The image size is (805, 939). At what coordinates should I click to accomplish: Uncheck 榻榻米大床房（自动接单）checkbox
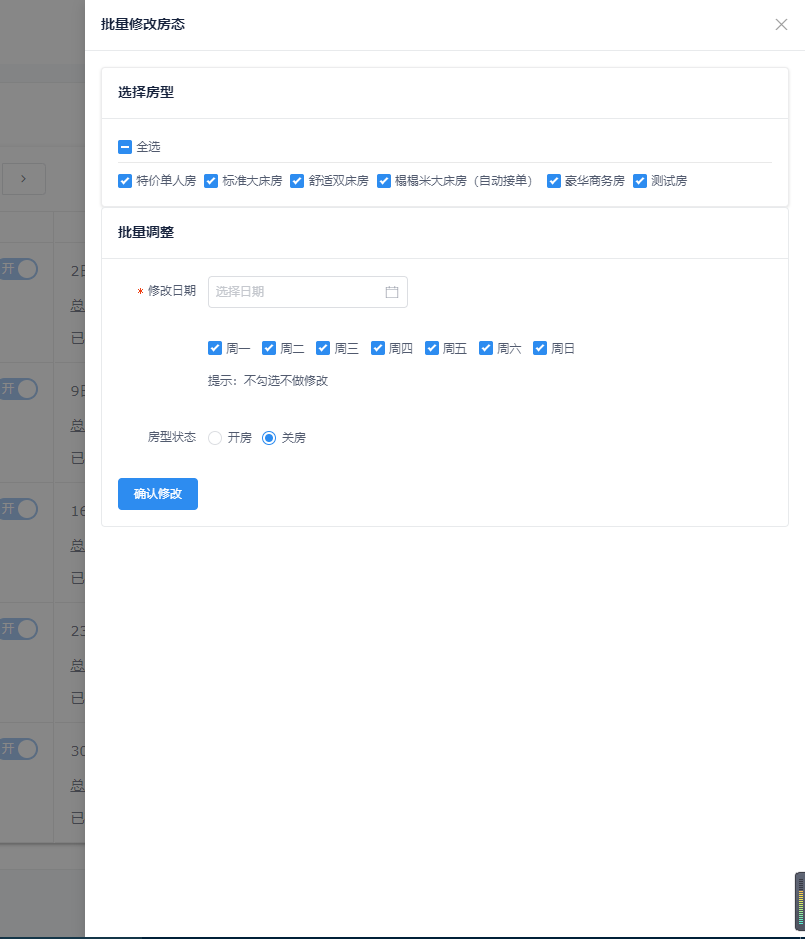point(384,181)
